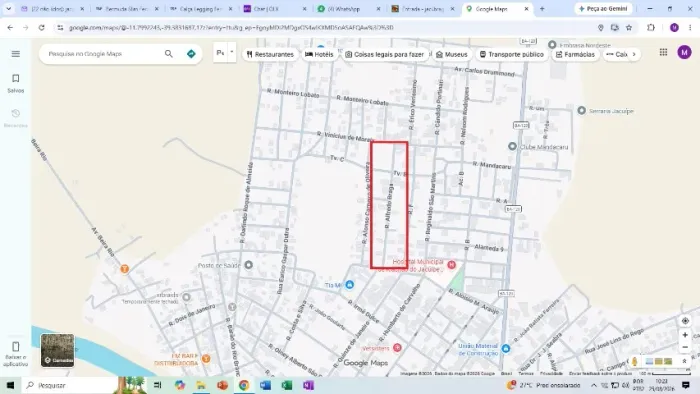This screenshot has width=700, height=394.
Task: Click Clube Mandacaru map marker
Action: (x=512, y=146)
